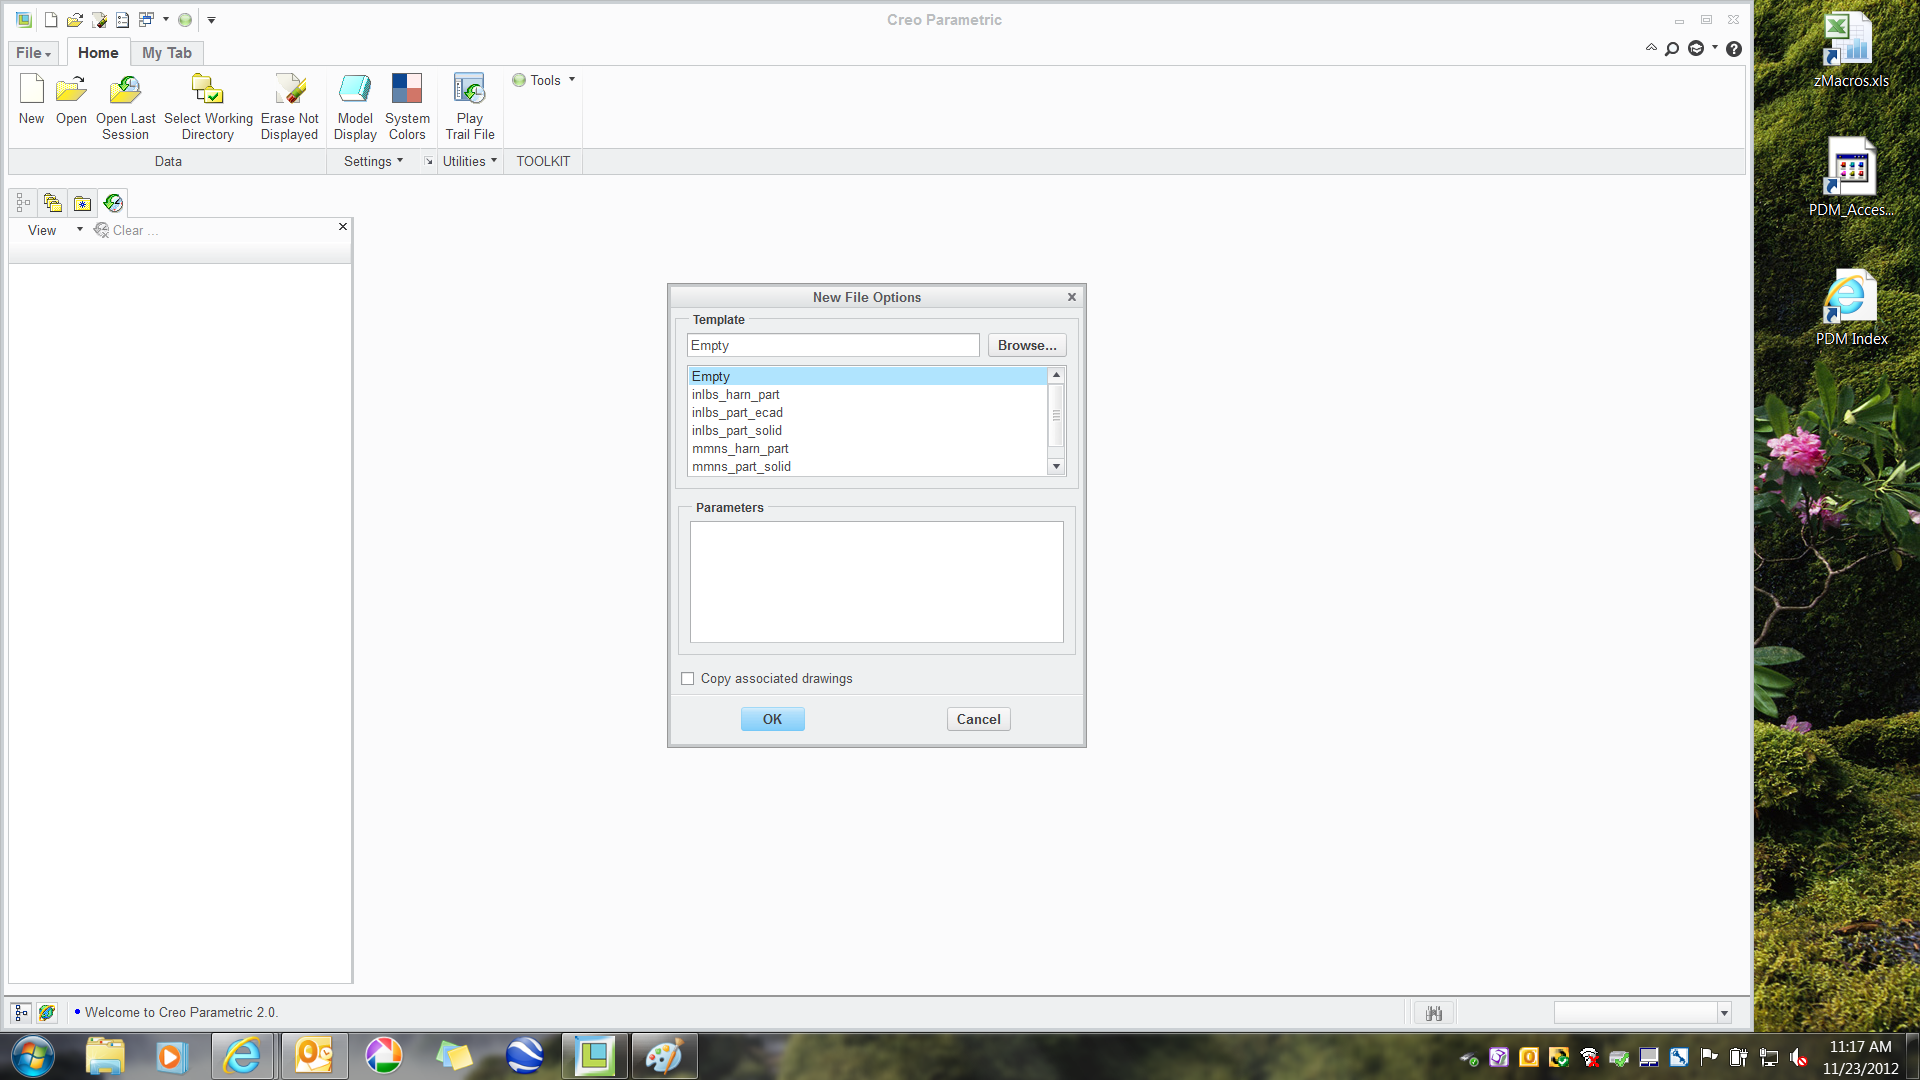1920x1080 pixels.
Task: Click quick access erase not displayed icon
Action: point(99,20)
